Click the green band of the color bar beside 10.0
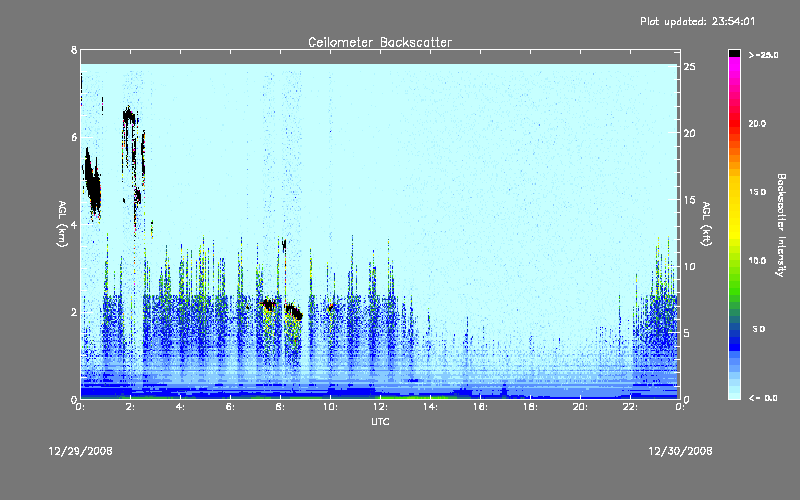Screen dimensions: 800x500 point(734,261)
